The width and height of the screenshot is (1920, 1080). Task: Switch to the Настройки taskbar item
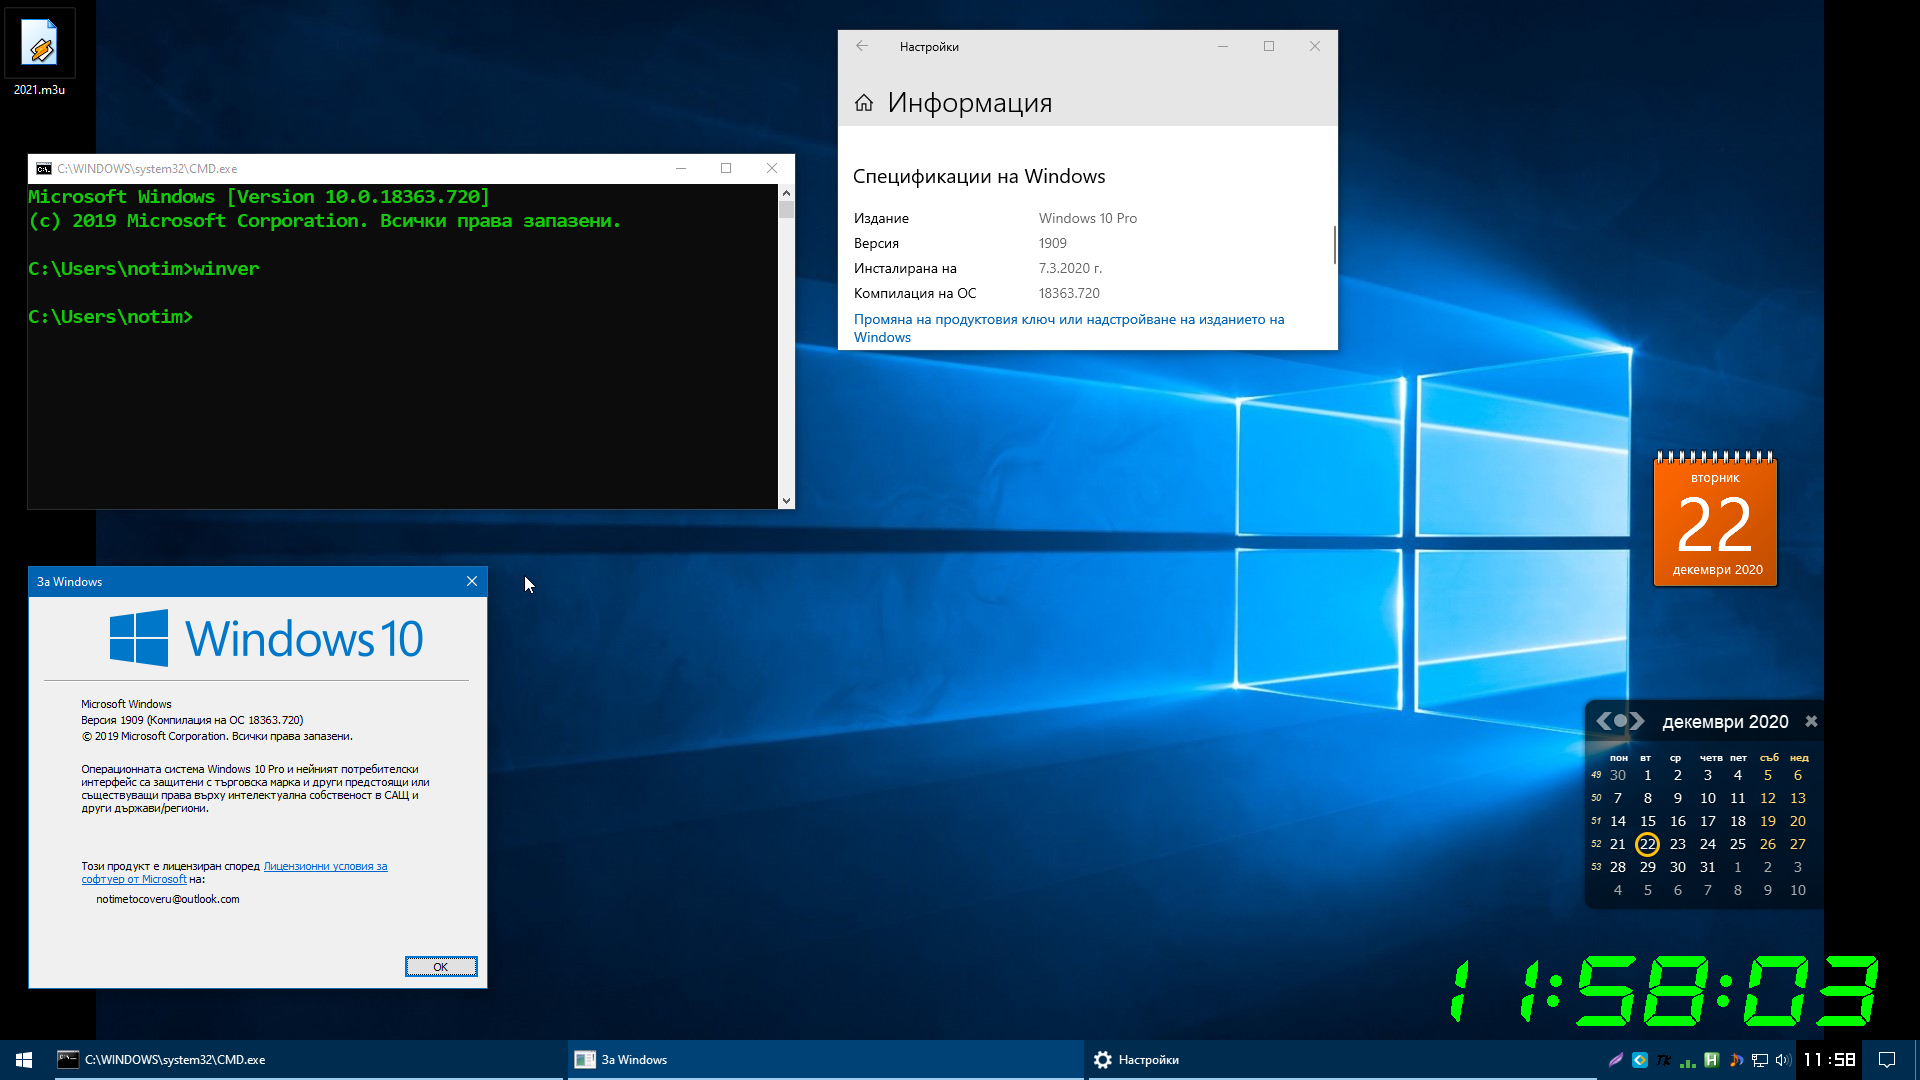(x=1340, y=1060)
